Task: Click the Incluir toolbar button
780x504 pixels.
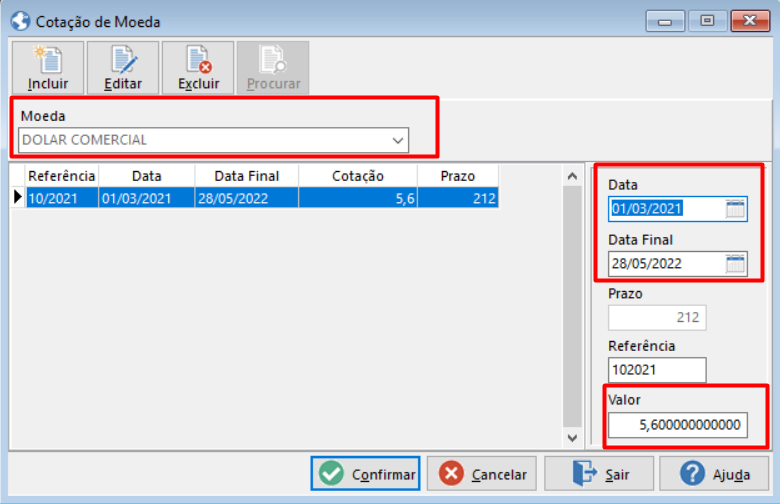Action: tap(48, 68)
